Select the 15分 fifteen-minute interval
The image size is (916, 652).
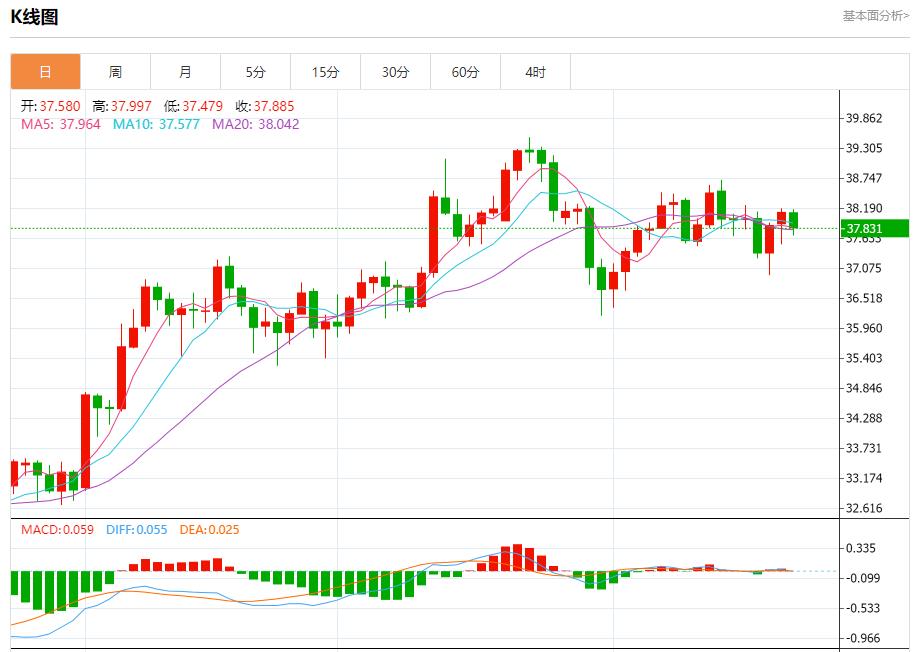coord(327,71)
